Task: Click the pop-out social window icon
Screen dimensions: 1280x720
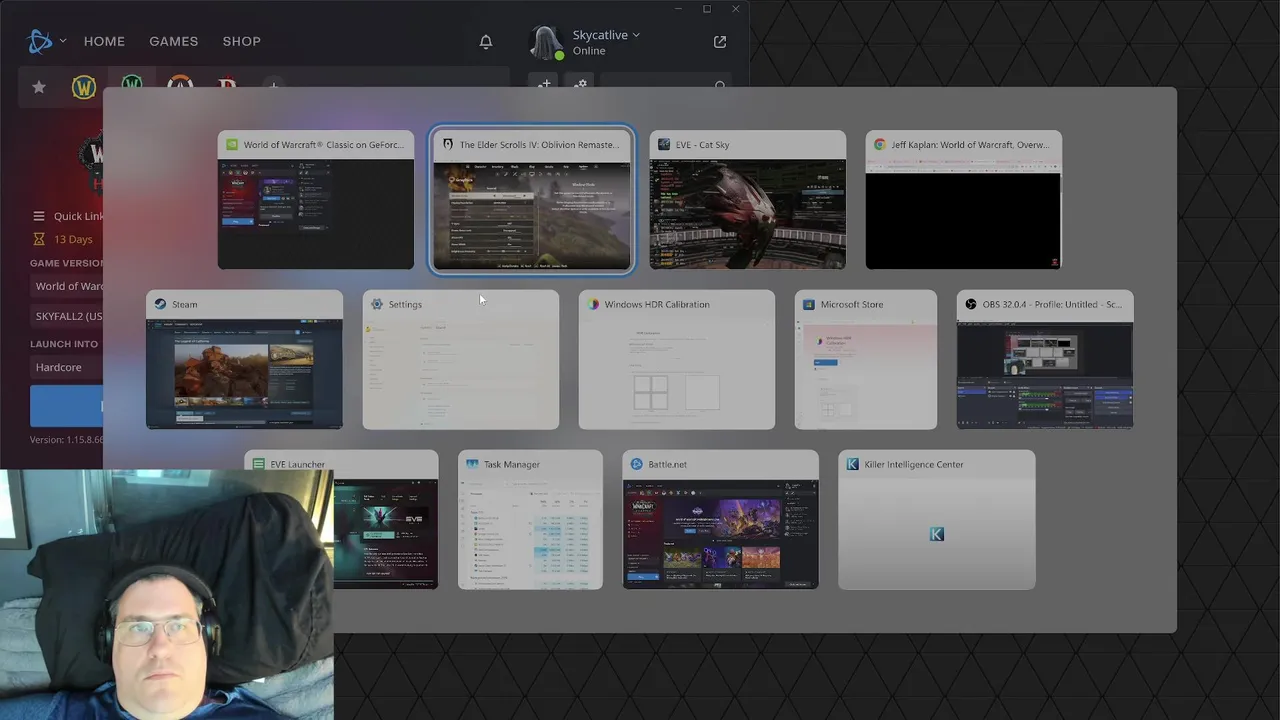Action: coord(719,42)
